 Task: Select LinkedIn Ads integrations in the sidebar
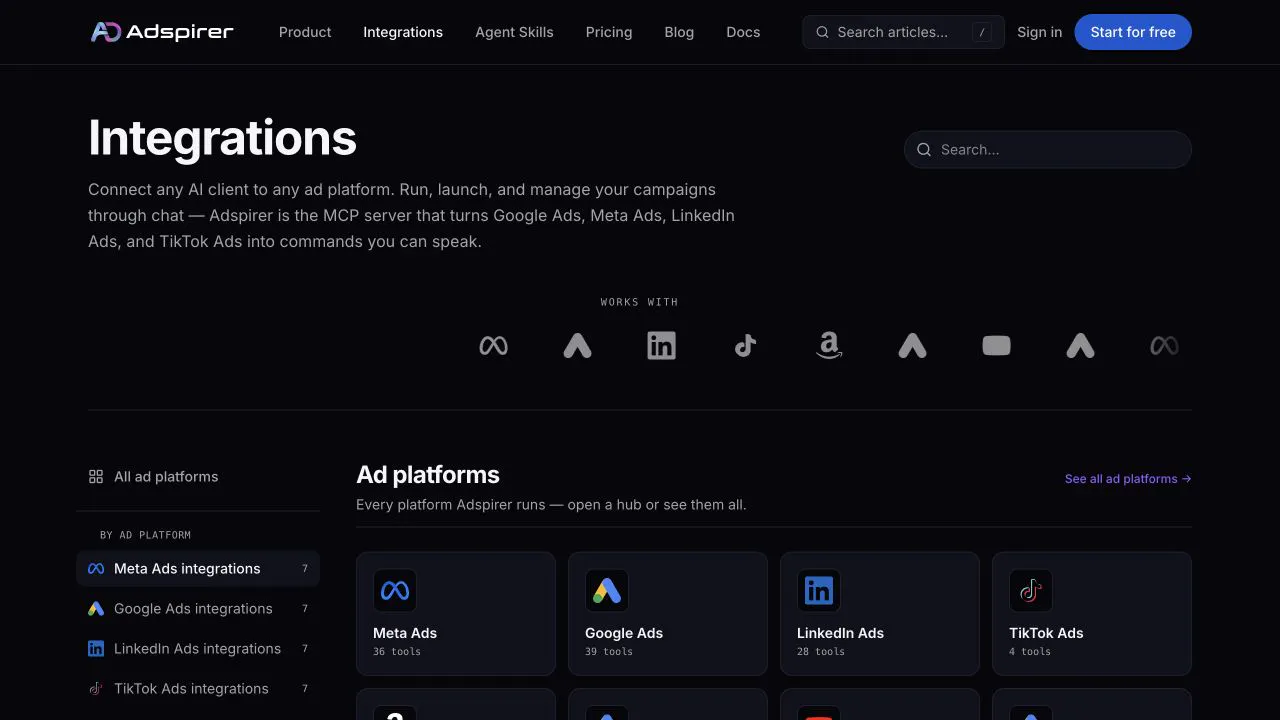(x=198, y=649)
